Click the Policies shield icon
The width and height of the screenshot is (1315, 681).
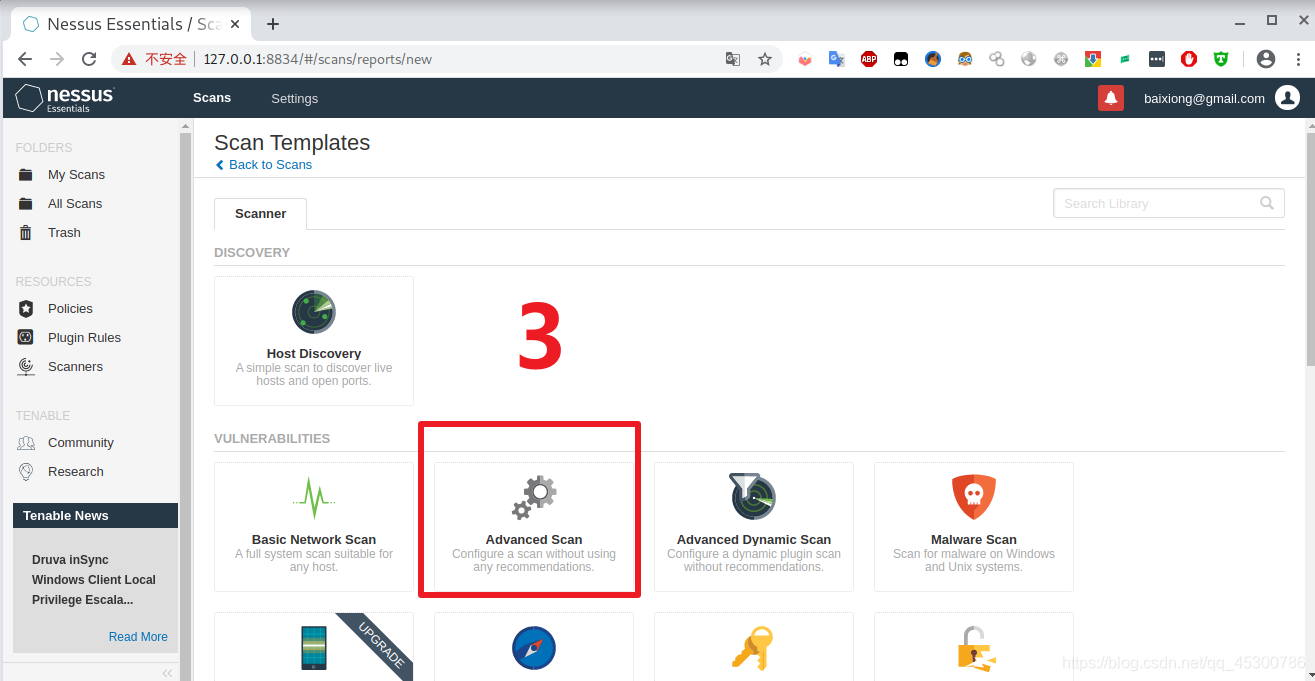pos(26,308)
